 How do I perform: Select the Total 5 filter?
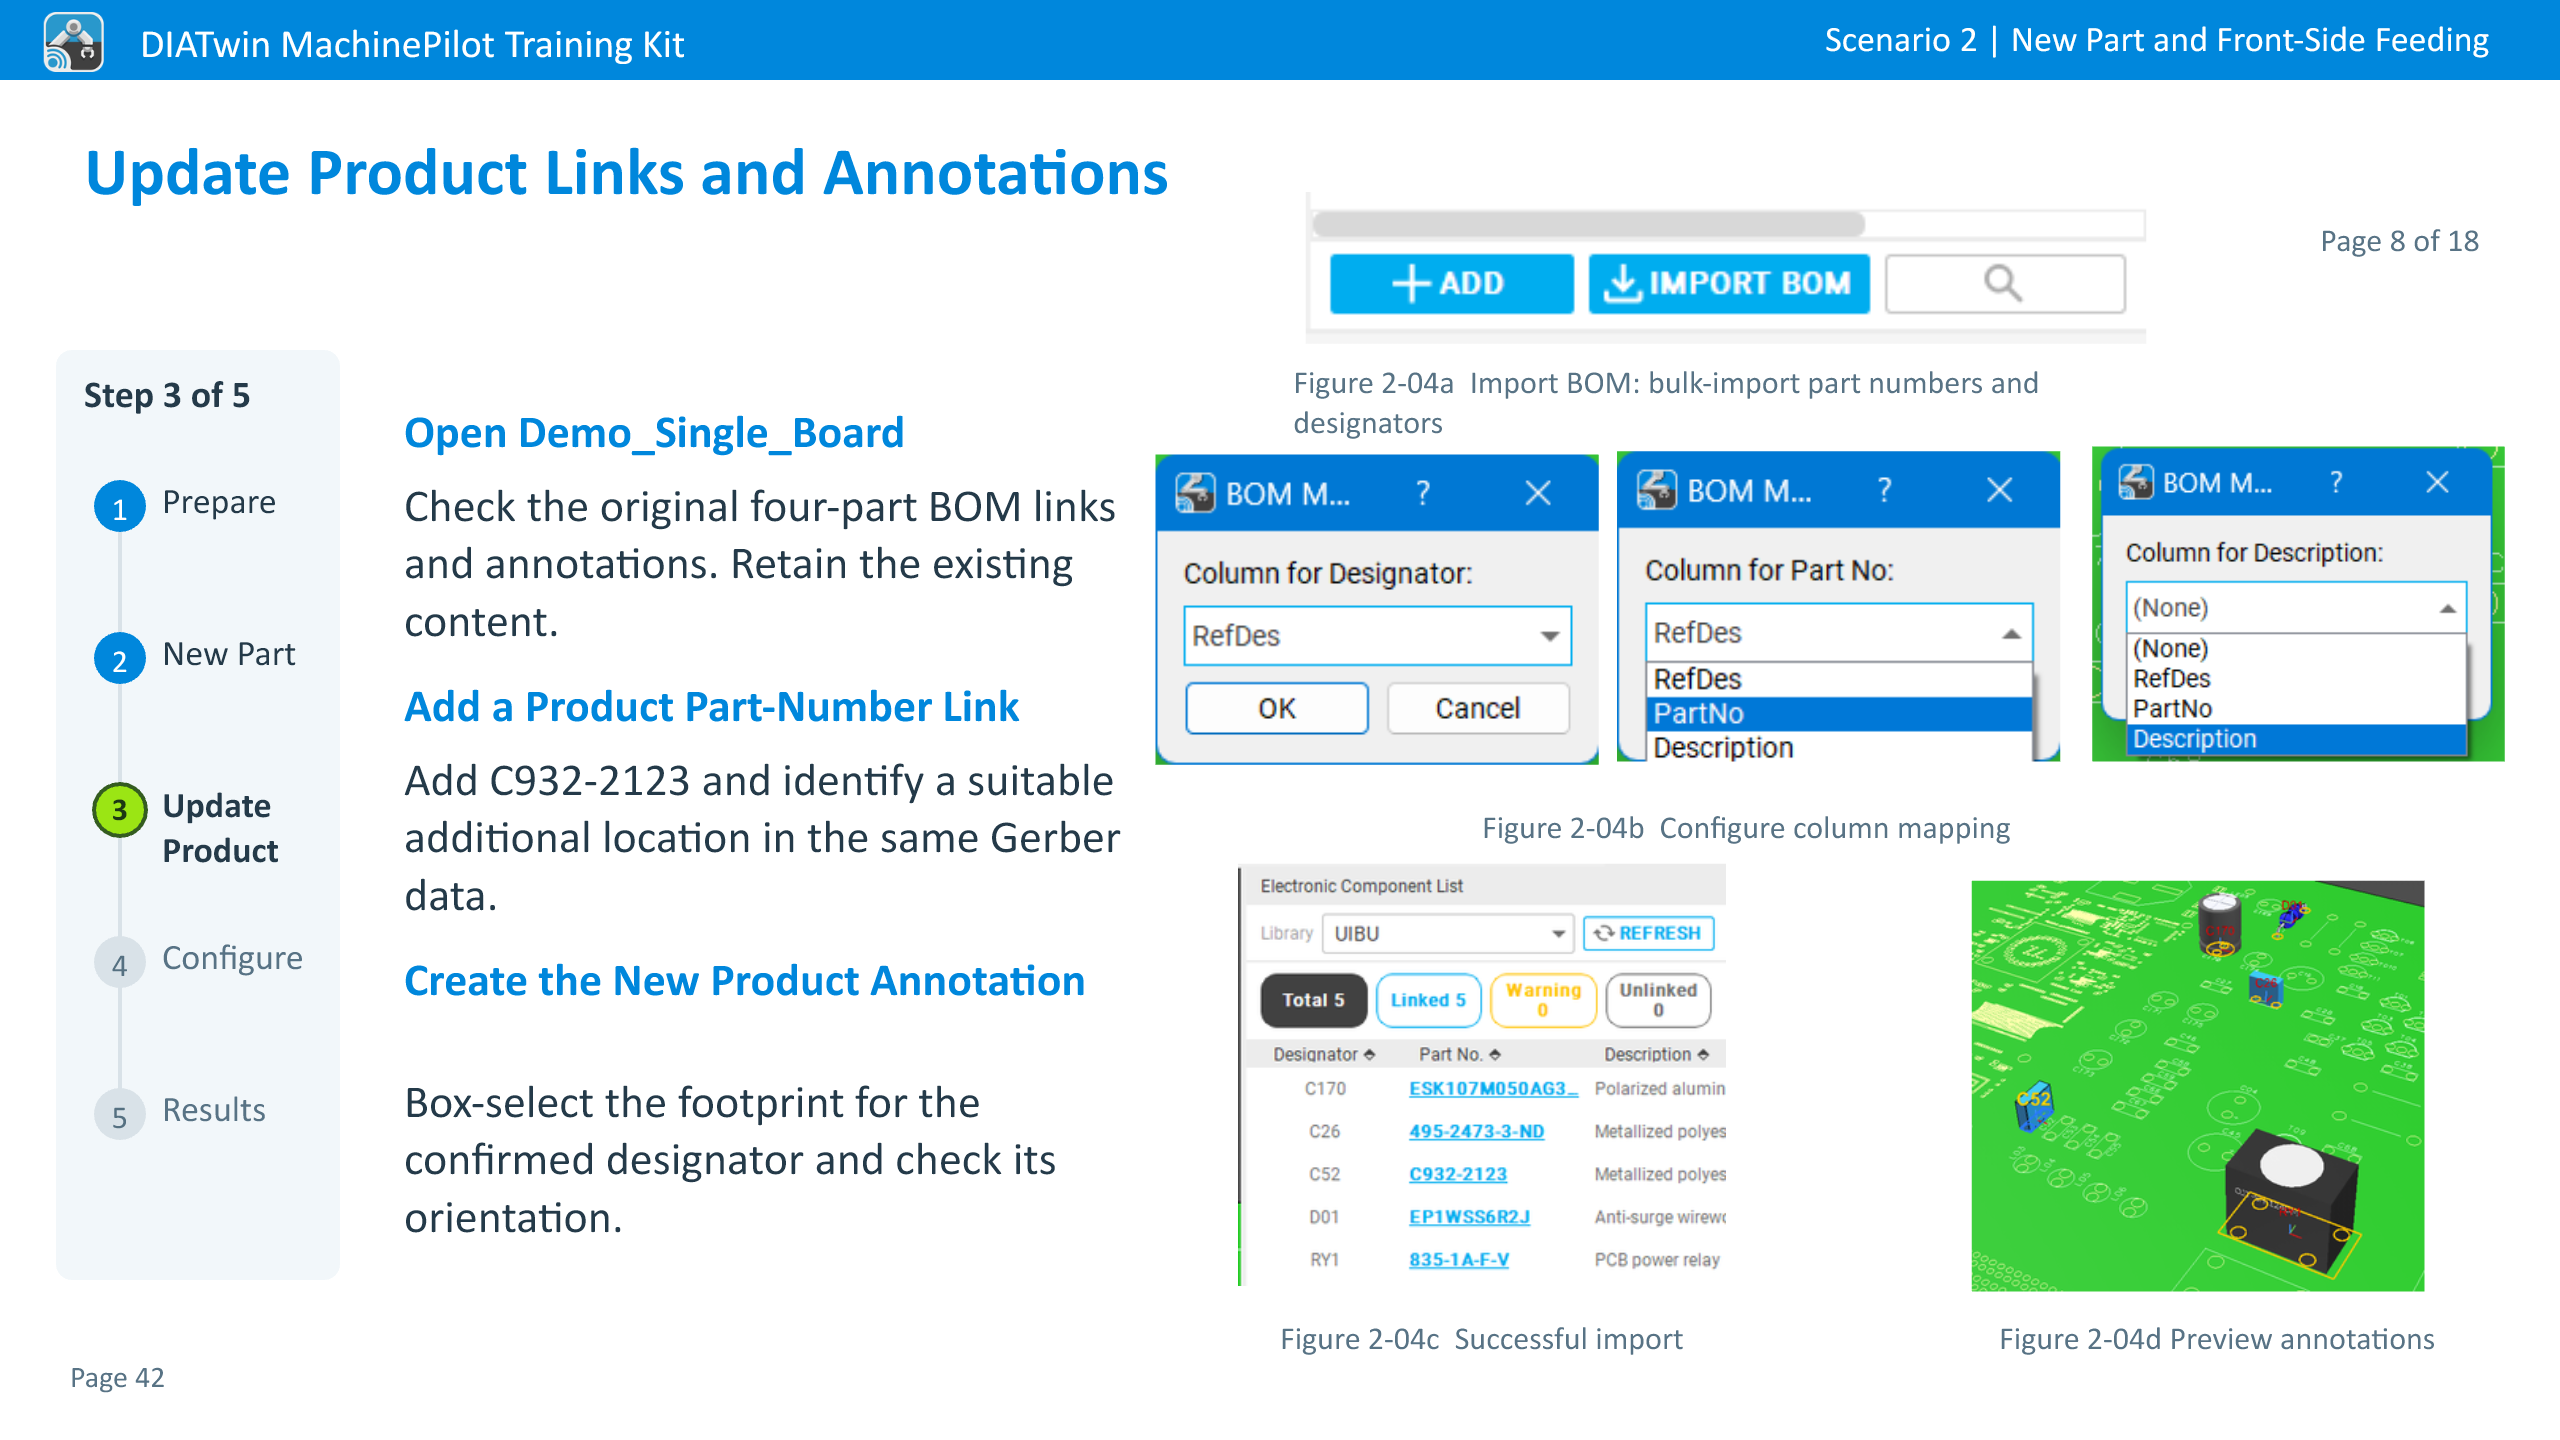tap(1313, 1001)
